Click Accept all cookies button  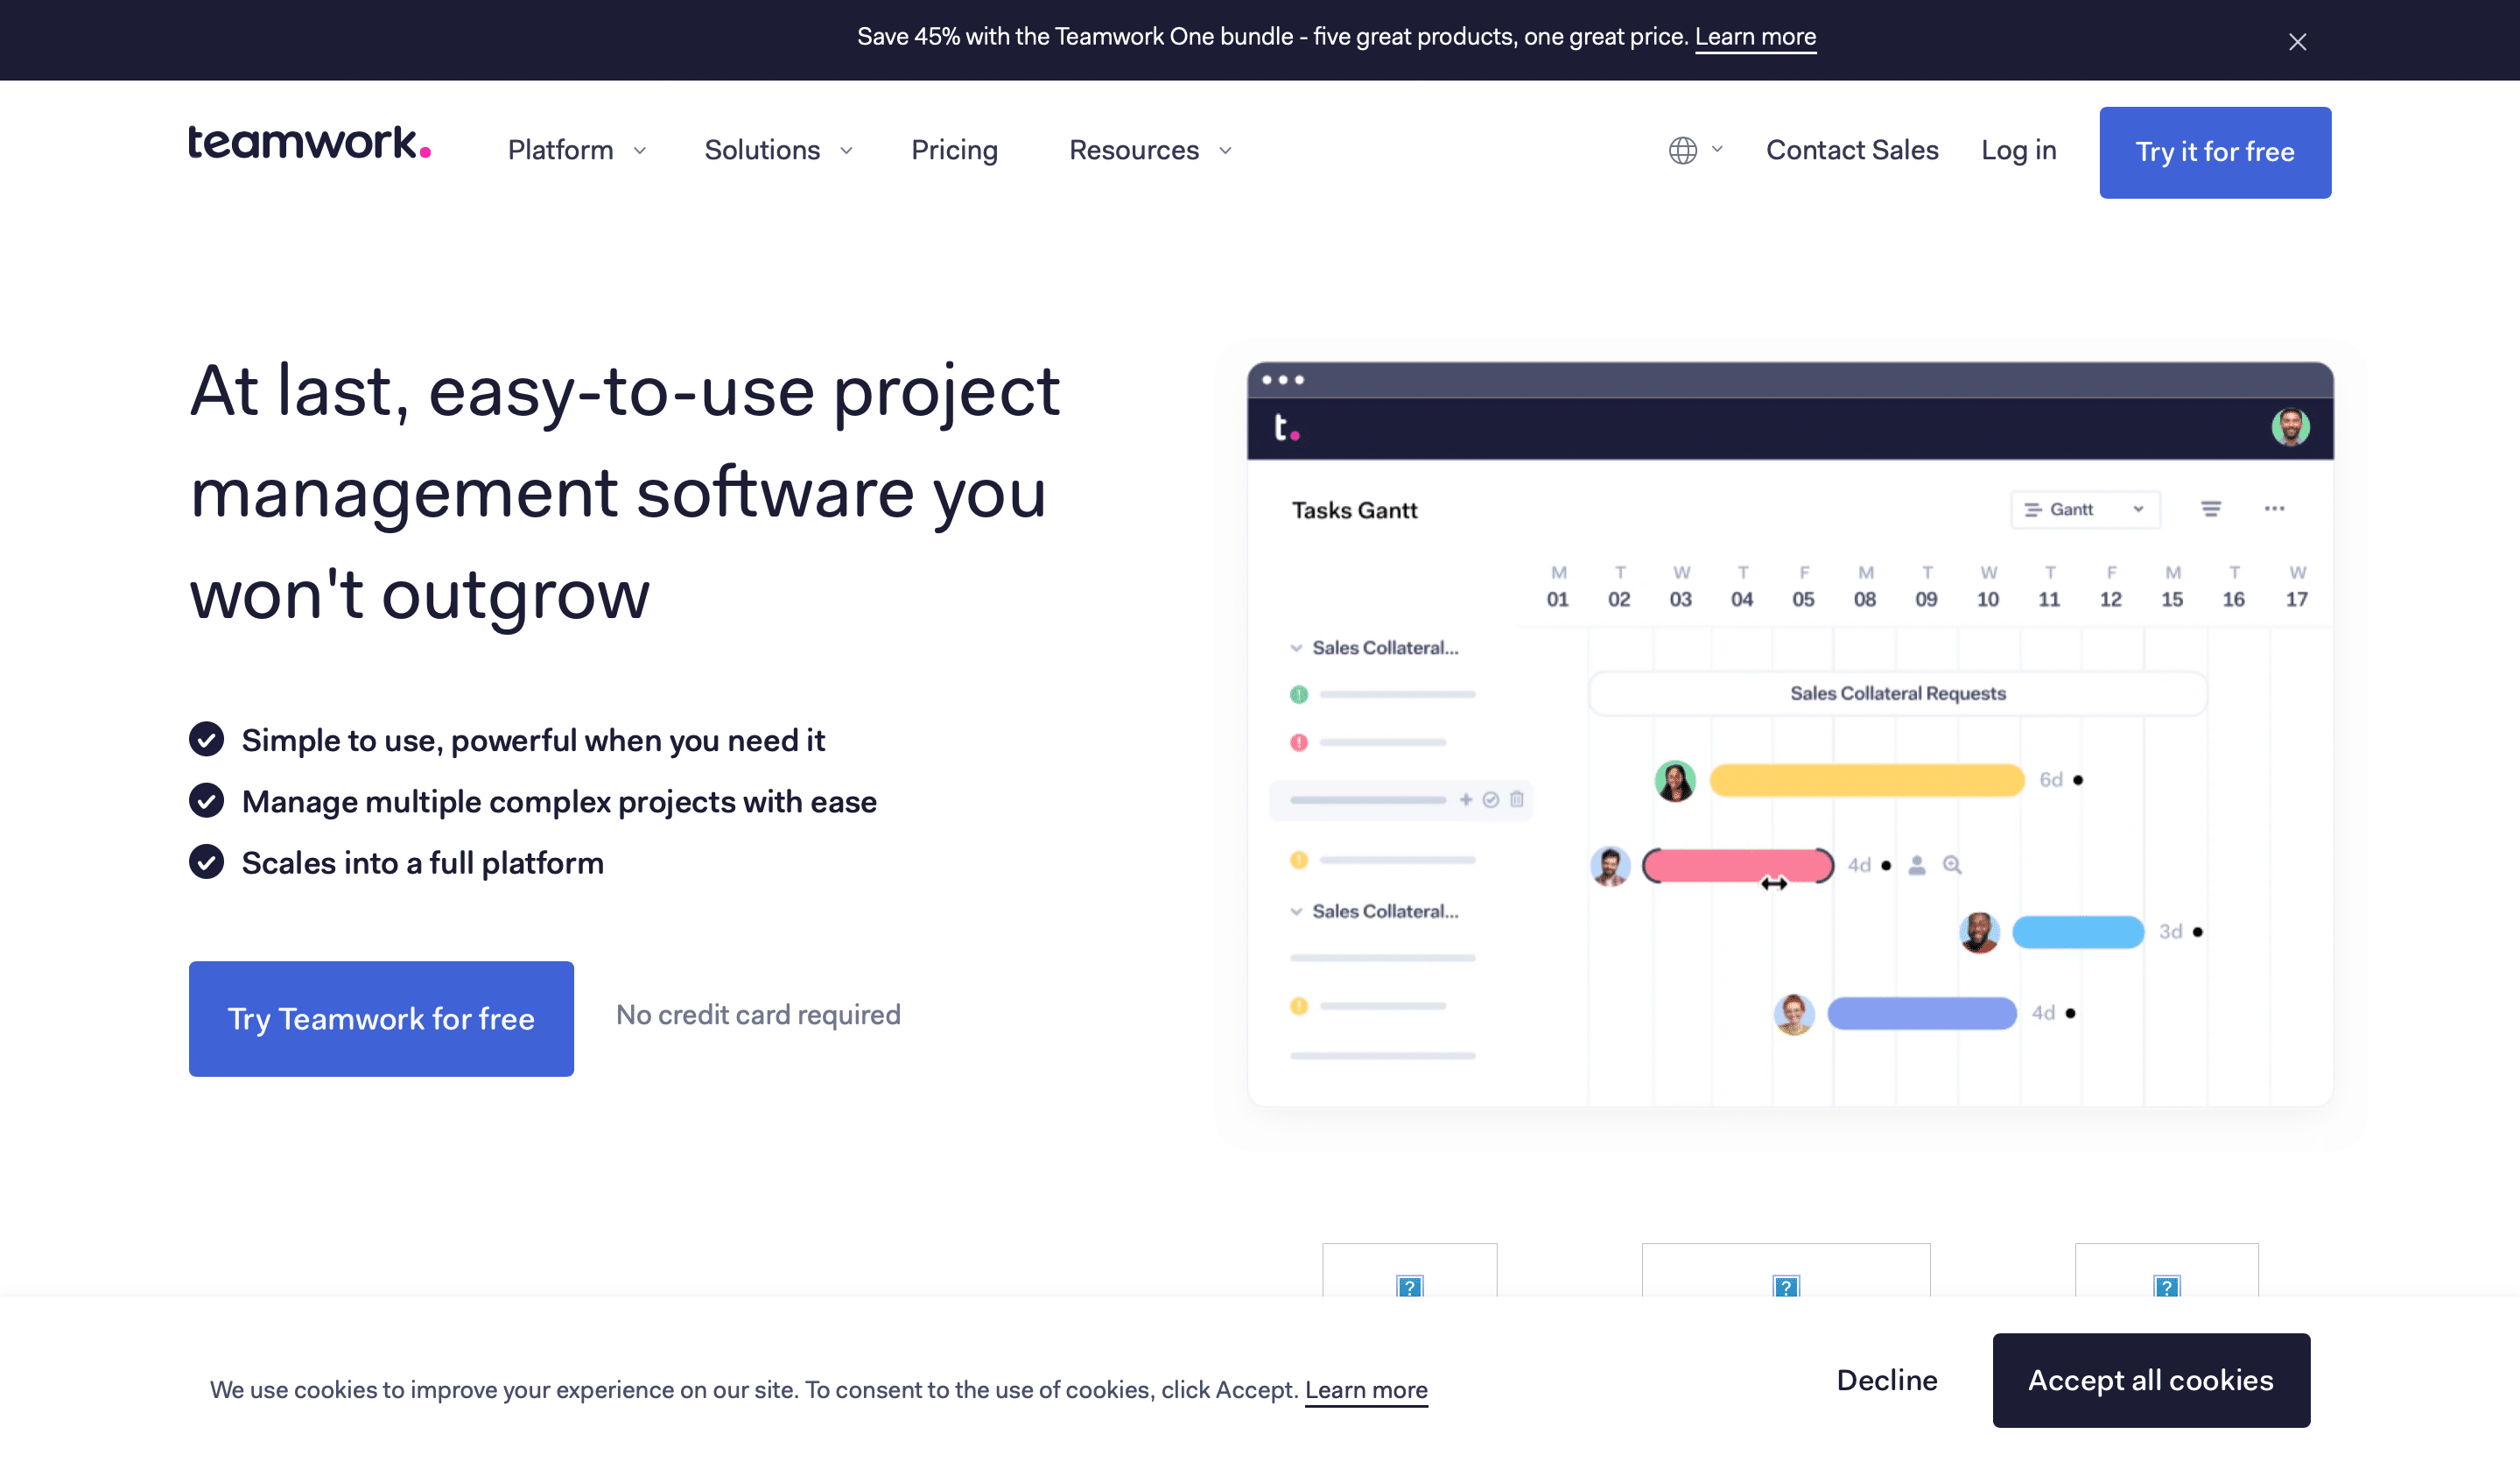pos(2151,1380)
